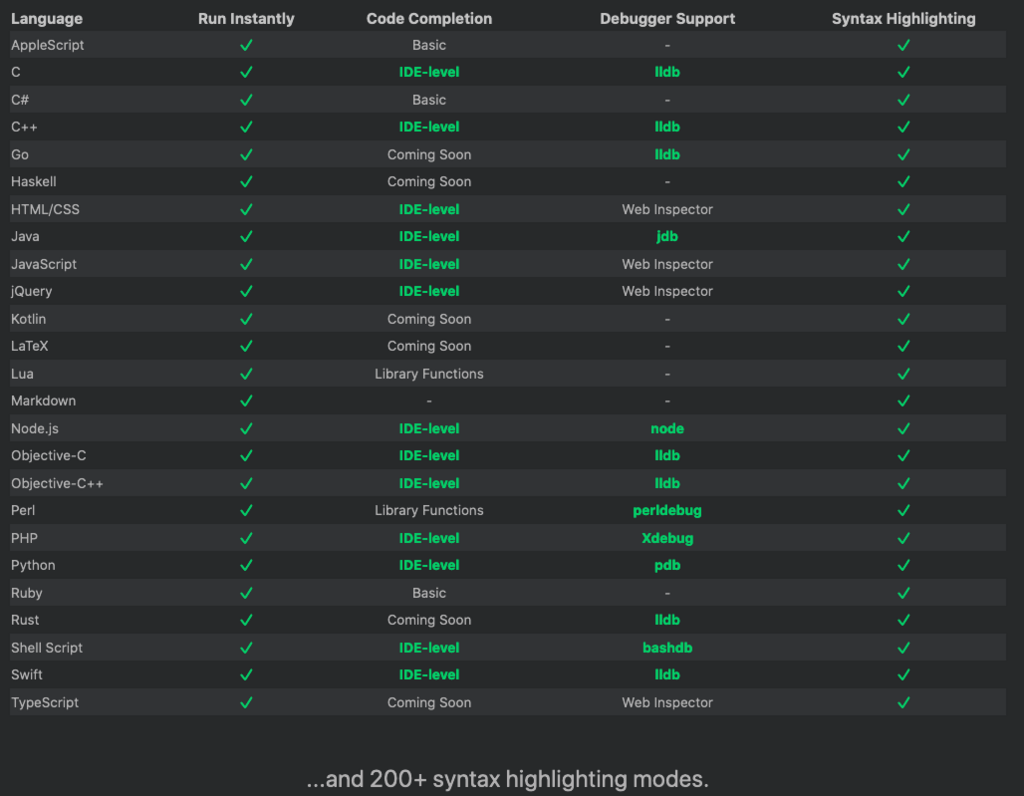Screen dimensions: 1024x796
Task: Click the Syntax Highlighting checkmark for Rust
Action: [x=904, y=620]
